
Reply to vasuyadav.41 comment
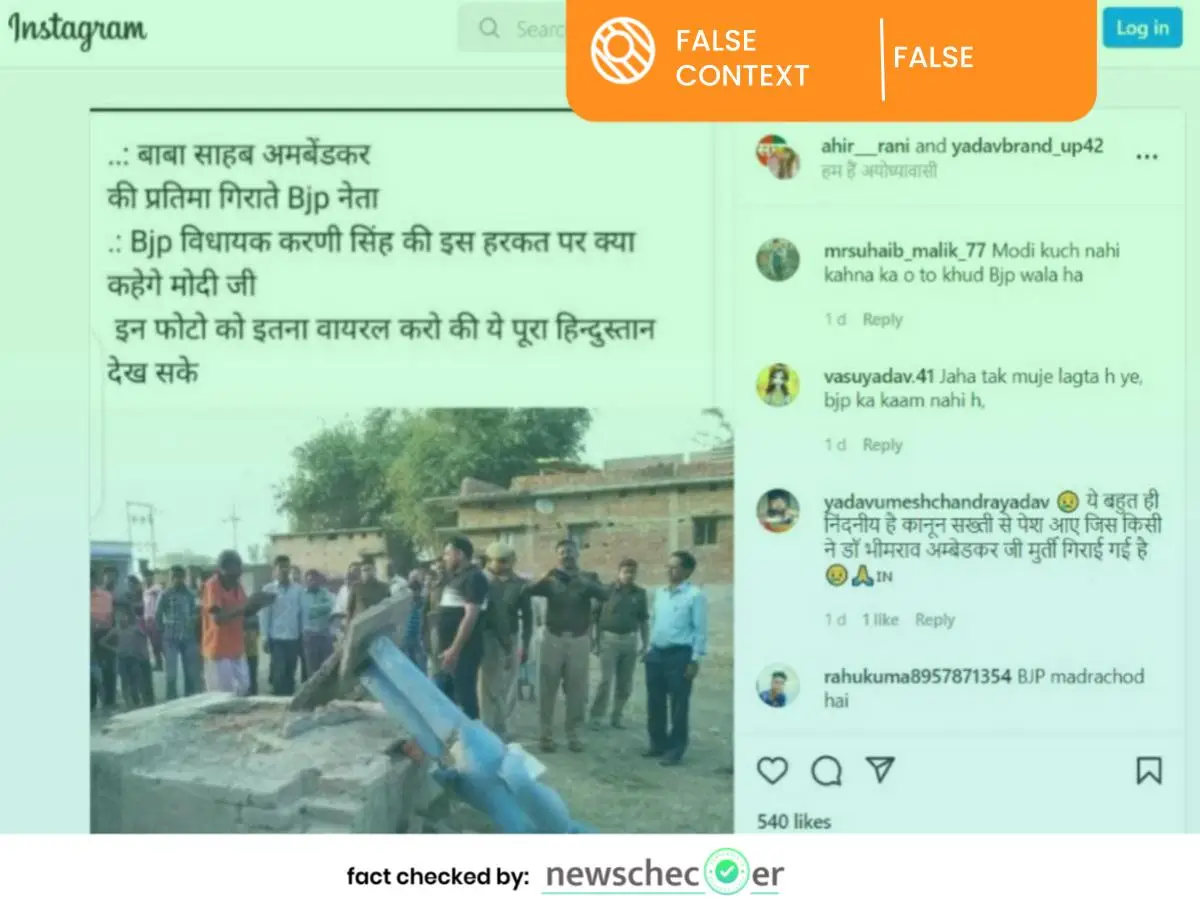[x=882, y=445]
